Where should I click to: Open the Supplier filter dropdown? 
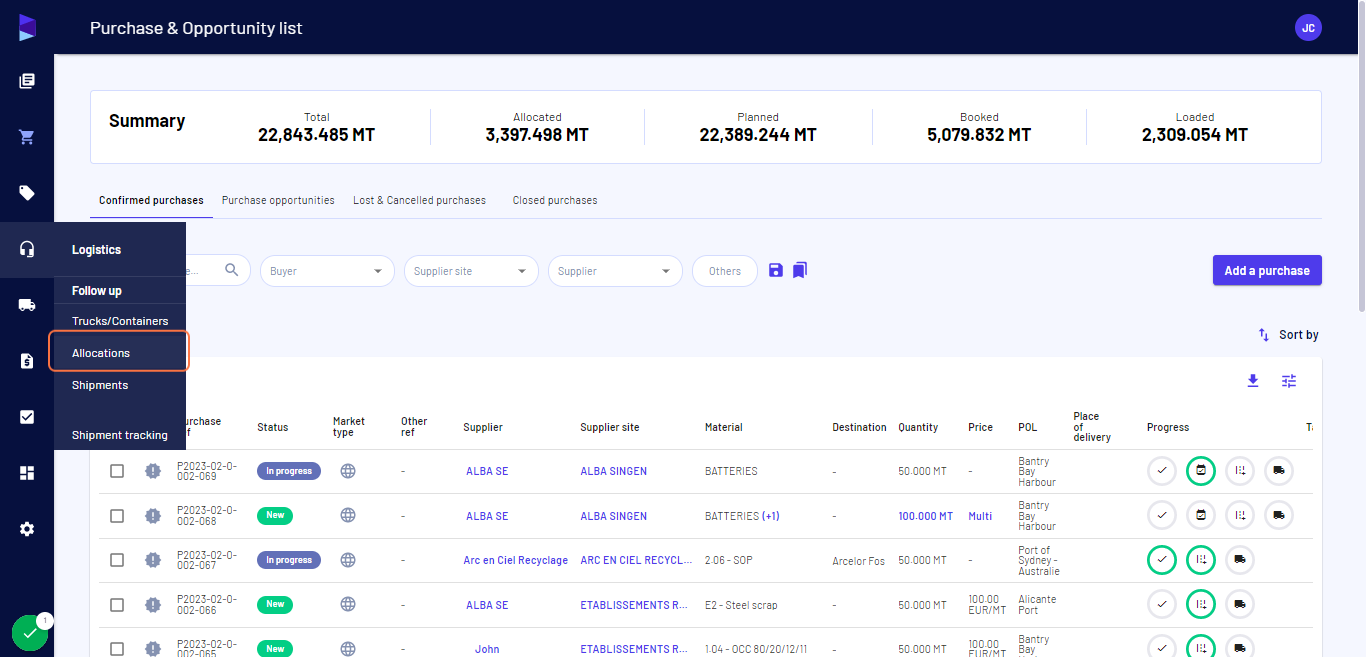pos(615,271)
